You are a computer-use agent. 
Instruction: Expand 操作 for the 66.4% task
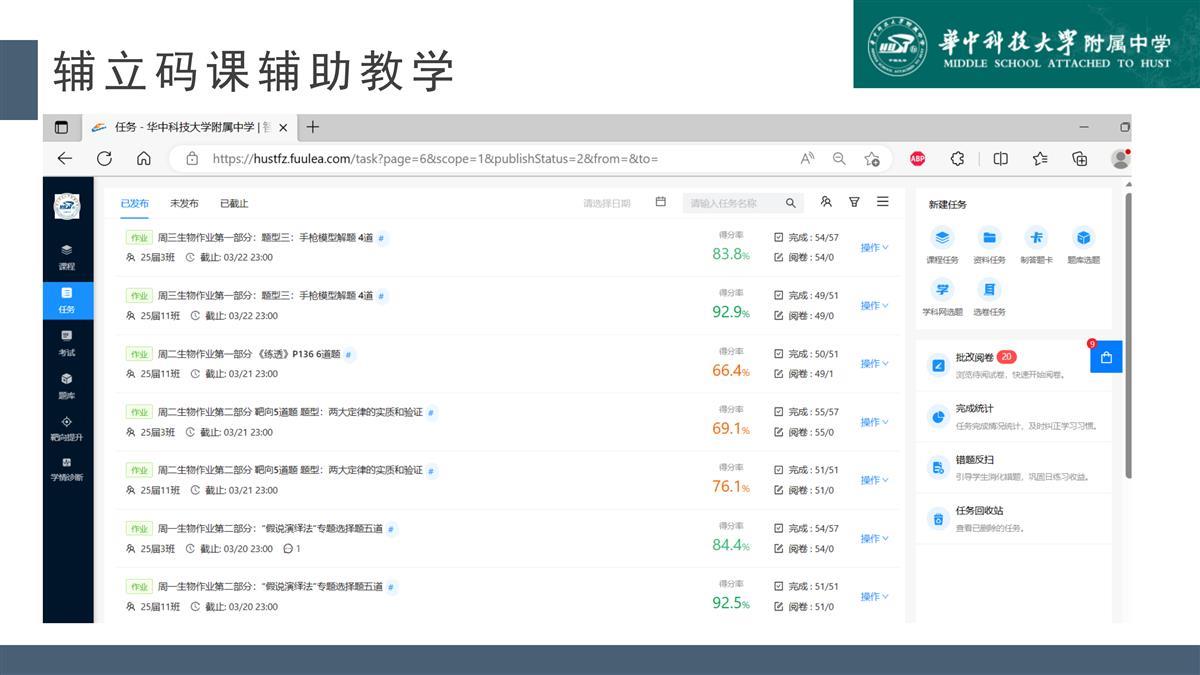pos(874,363)
